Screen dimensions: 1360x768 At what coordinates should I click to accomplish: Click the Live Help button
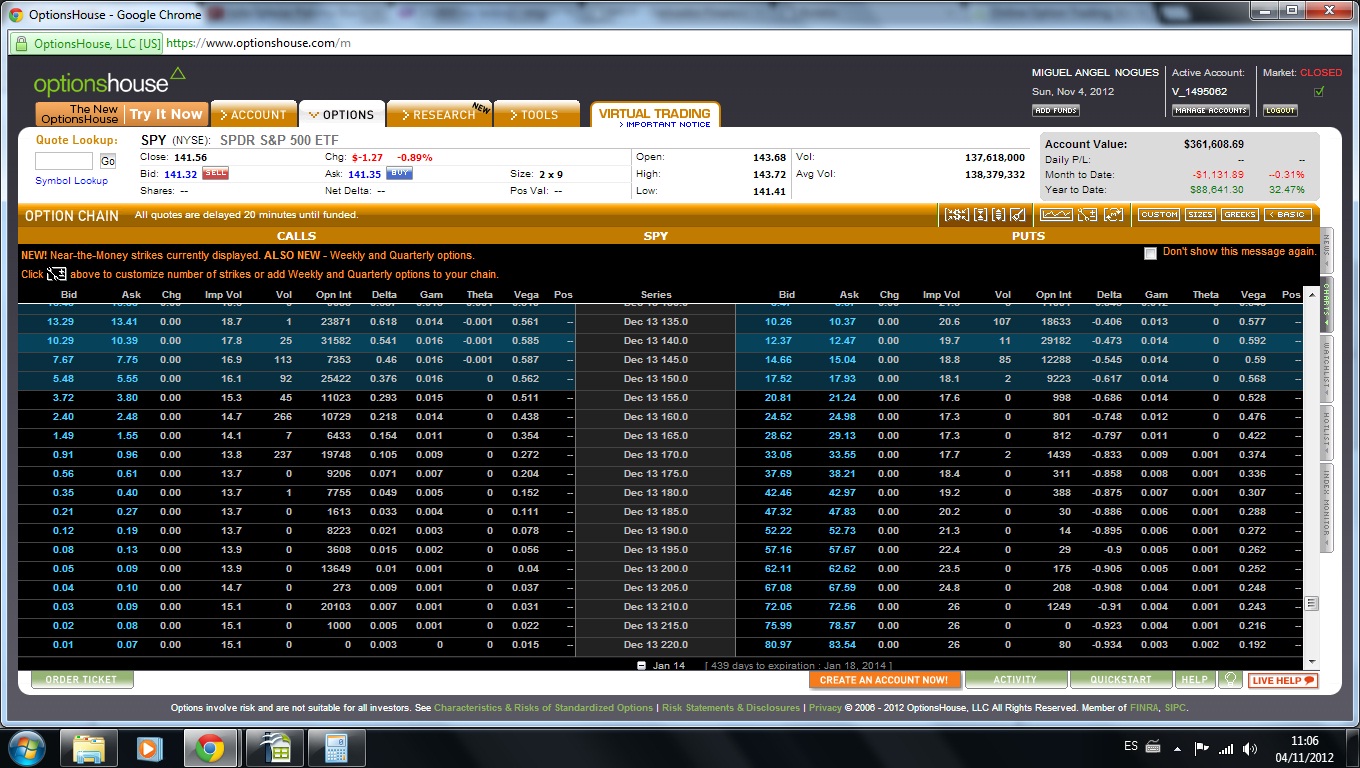pyautogui.click(x=1283, y=680)
